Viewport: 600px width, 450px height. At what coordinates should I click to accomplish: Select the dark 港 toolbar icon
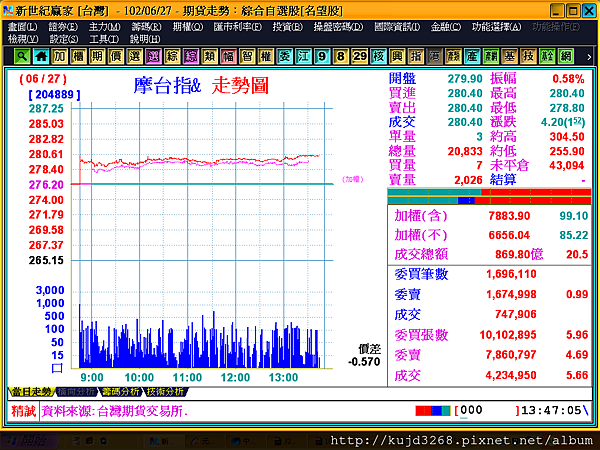(435, 56)
